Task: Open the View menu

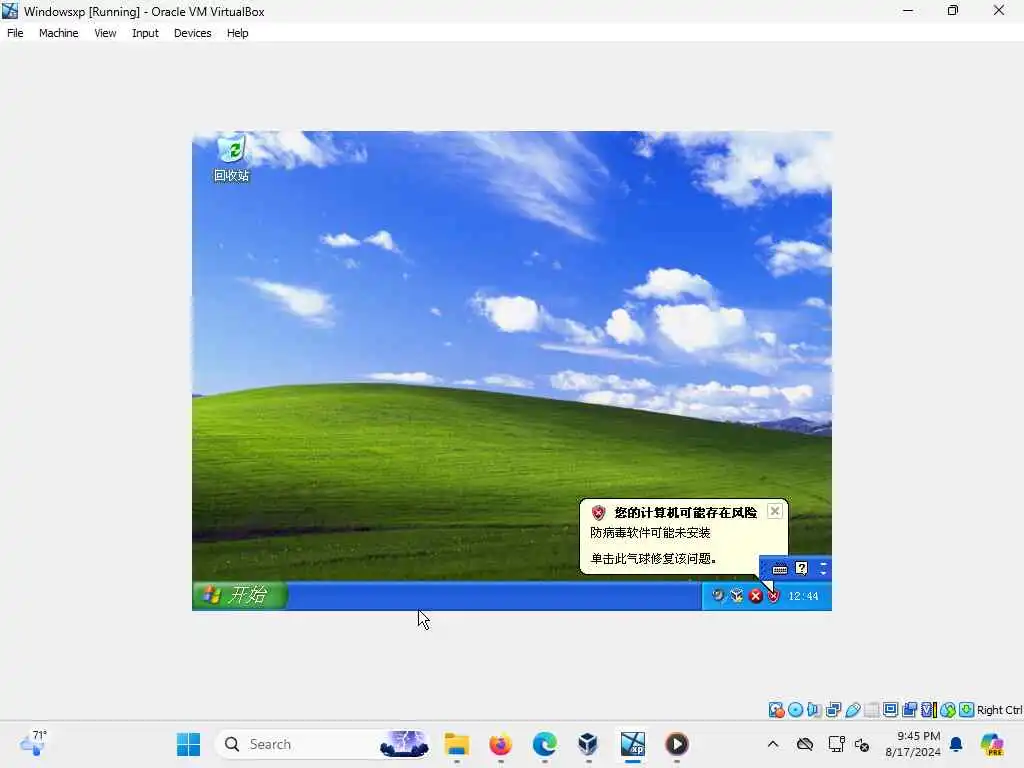Action: 105,33
